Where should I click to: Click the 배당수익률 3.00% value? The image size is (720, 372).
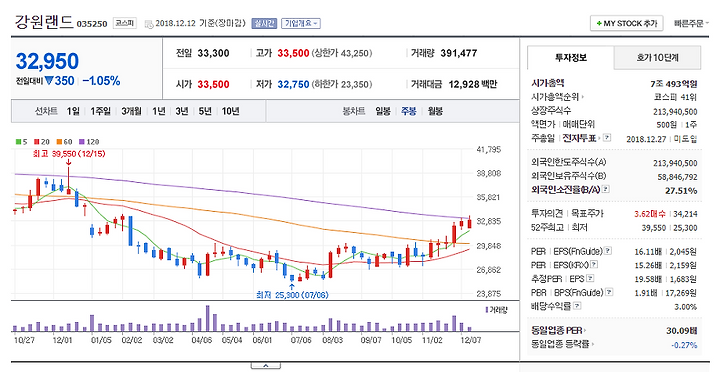tap(686, 307)
